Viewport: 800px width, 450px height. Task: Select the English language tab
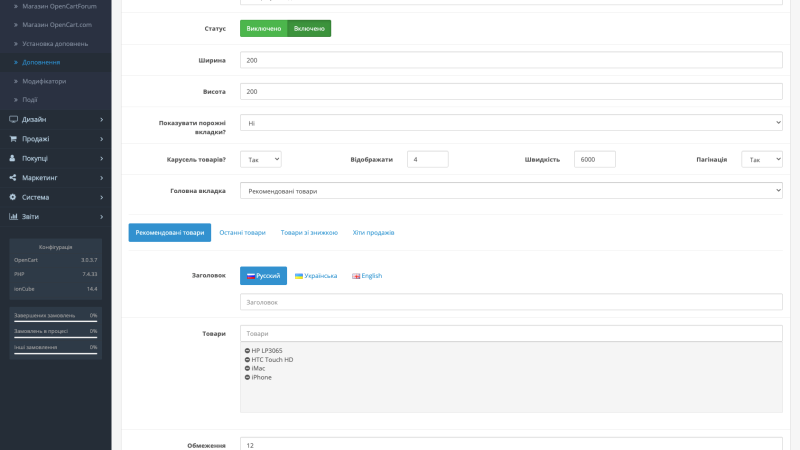367,276
